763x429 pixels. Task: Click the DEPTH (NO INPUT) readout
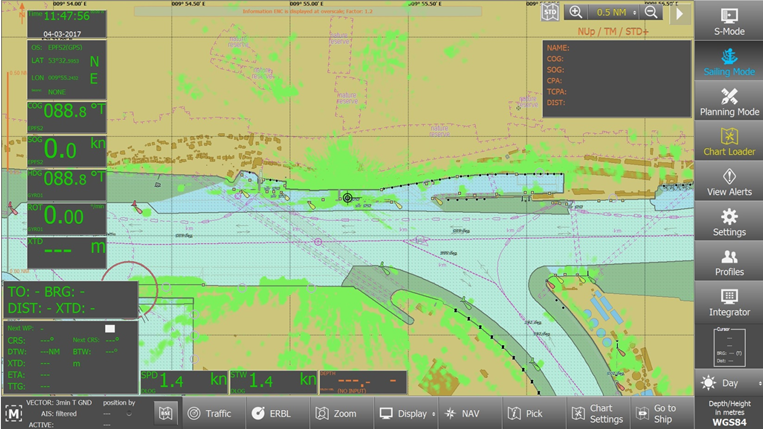click(x=363, y=382)
